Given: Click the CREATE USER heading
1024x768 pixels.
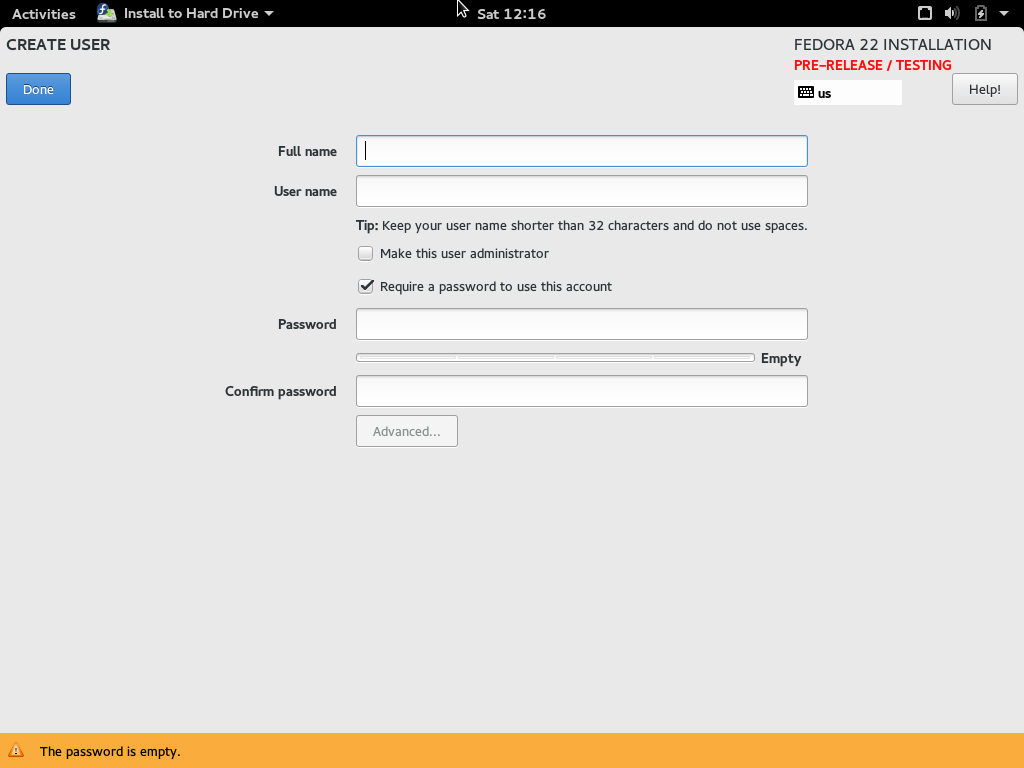Looking at the screenshot, I should click(x=58, y=44).
